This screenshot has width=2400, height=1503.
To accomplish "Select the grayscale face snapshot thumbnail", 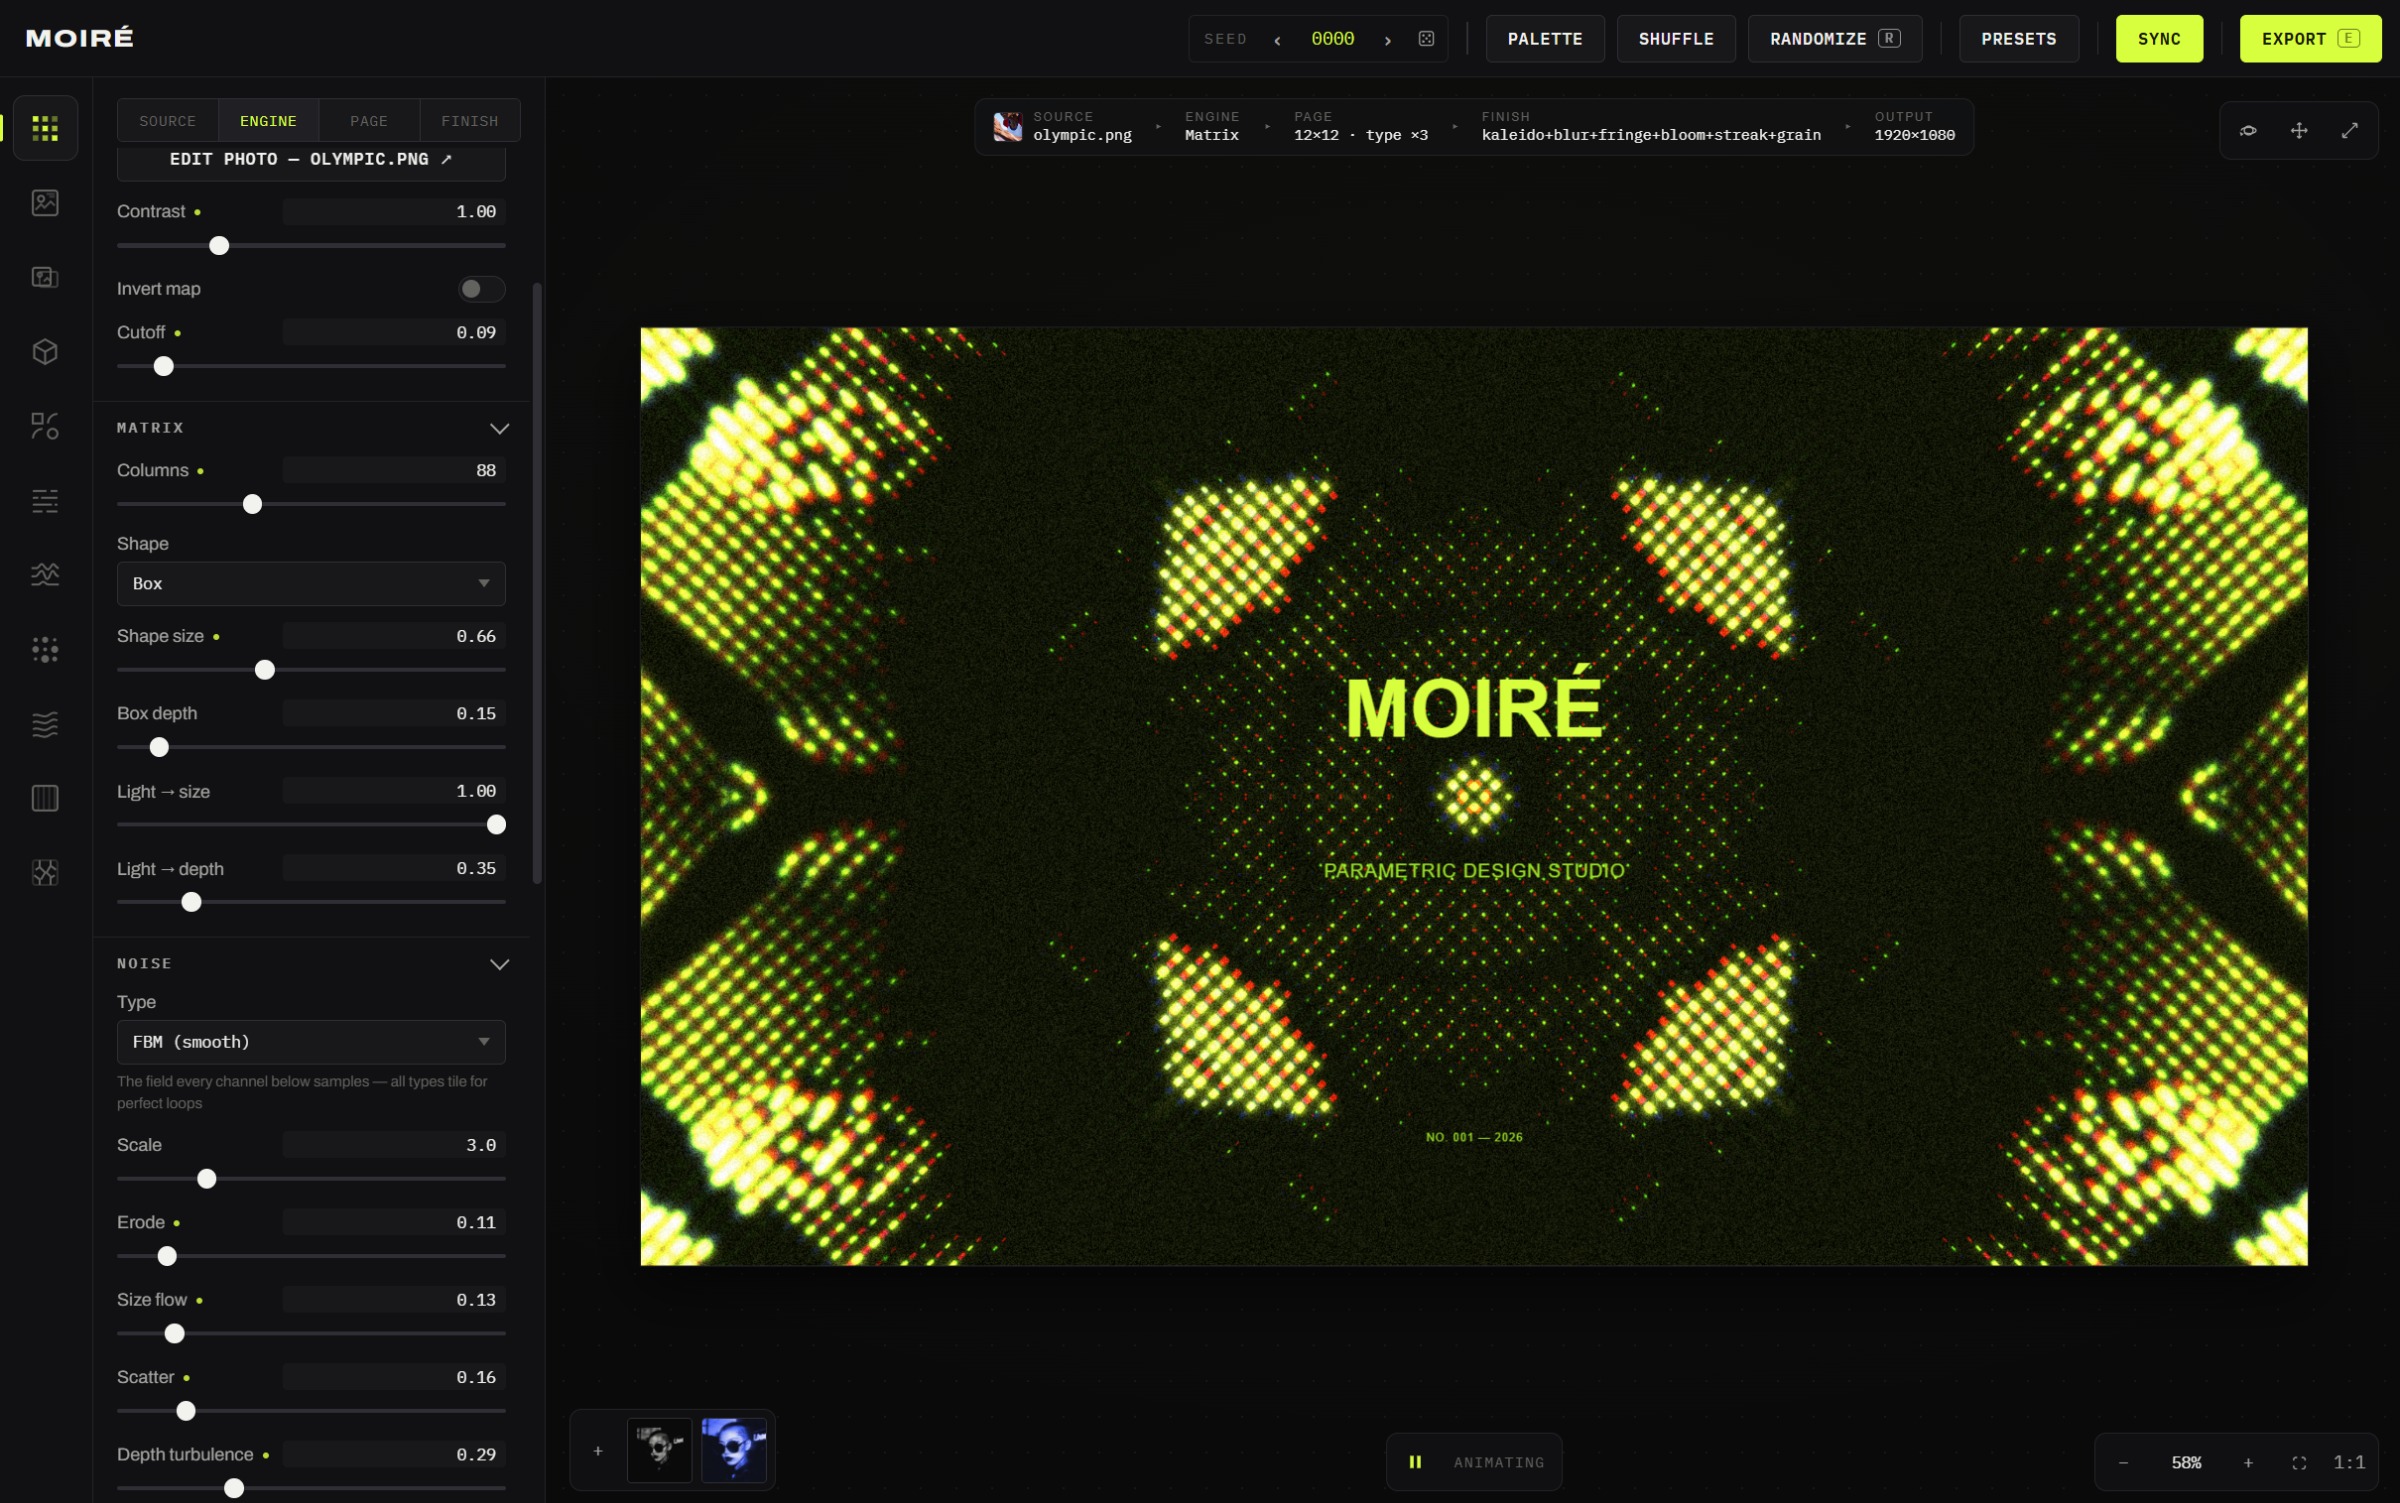I will coord(659,1450).
